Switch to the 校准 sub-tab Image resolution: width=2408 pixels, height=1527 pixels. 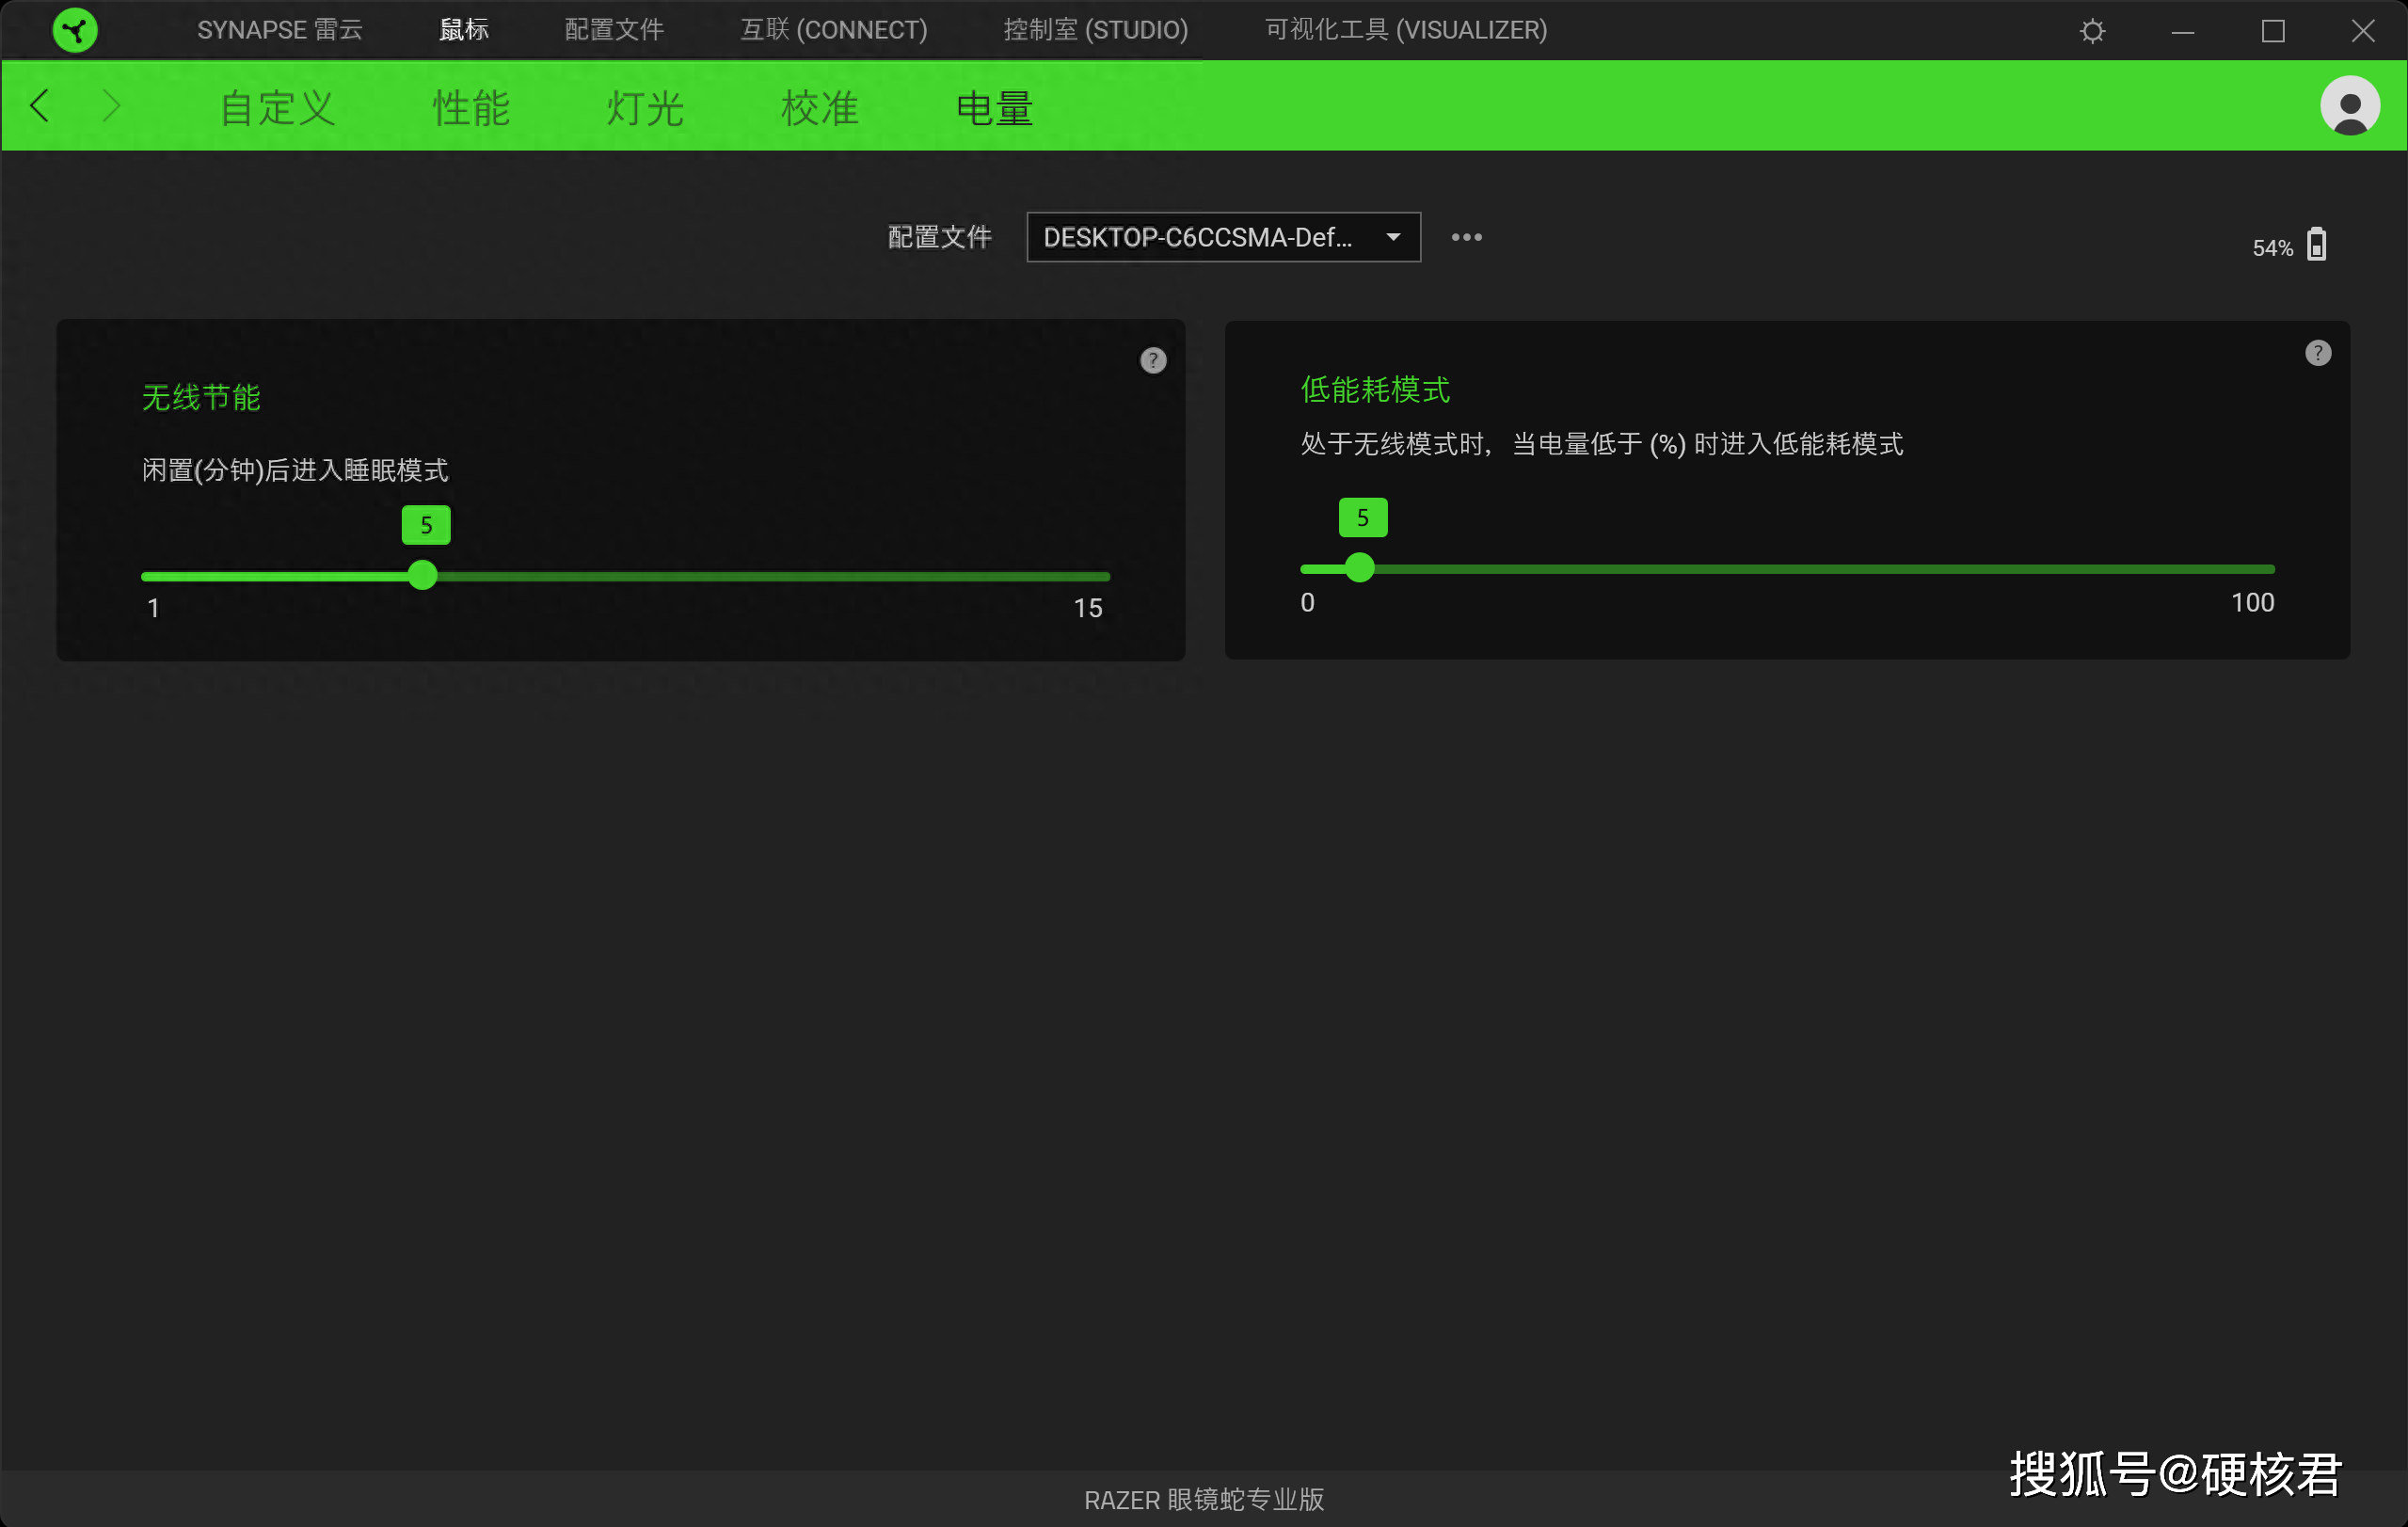point(820,107)
